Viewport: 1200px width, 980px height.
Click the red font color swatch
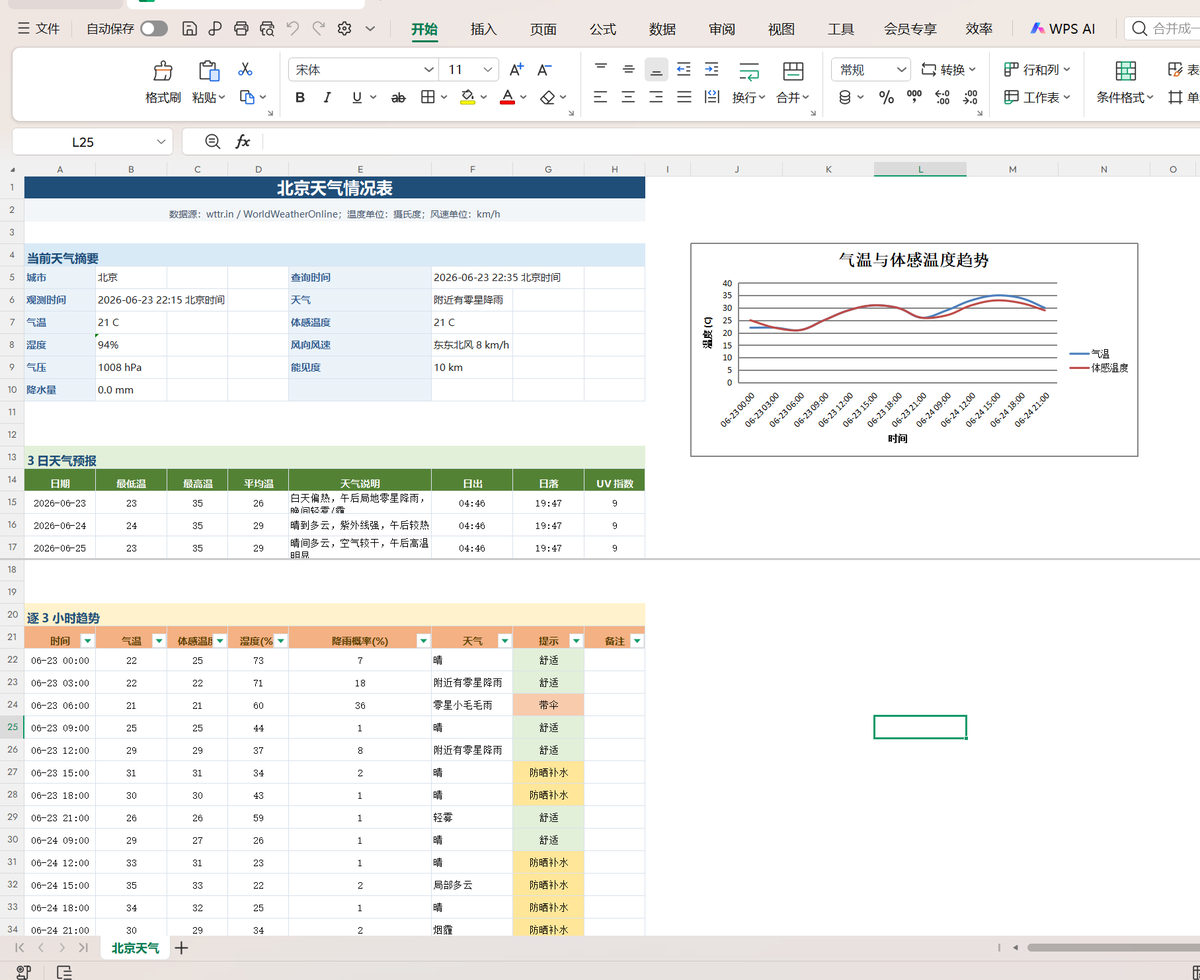507,98
